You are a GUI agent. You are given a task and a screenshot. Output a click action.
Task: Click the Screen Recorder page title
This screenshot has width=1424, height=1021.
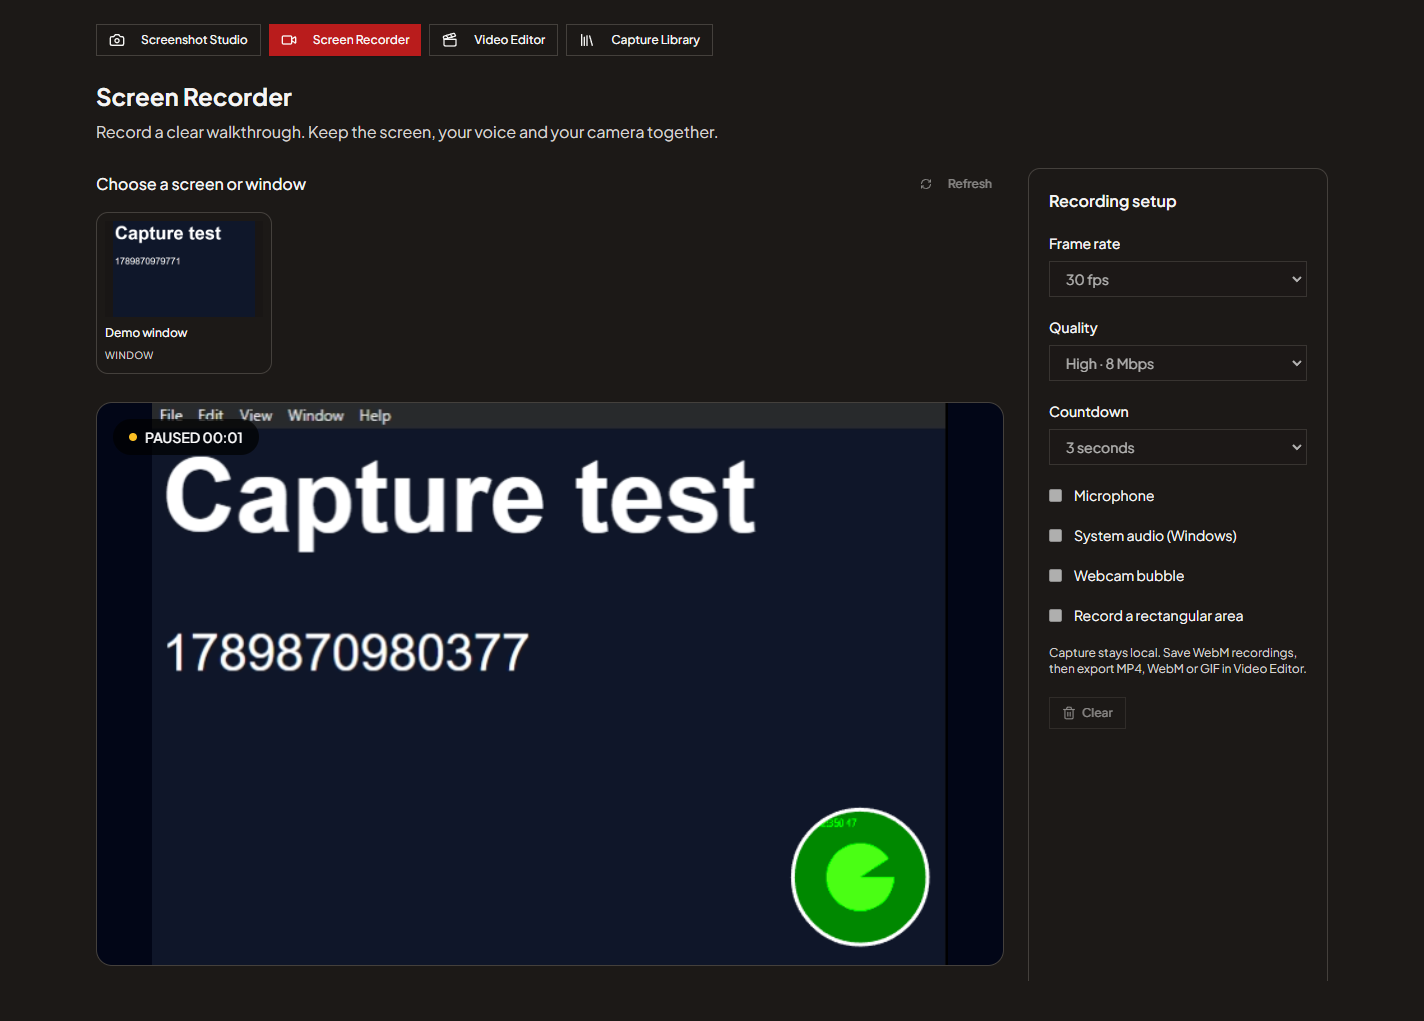(194, 97)
